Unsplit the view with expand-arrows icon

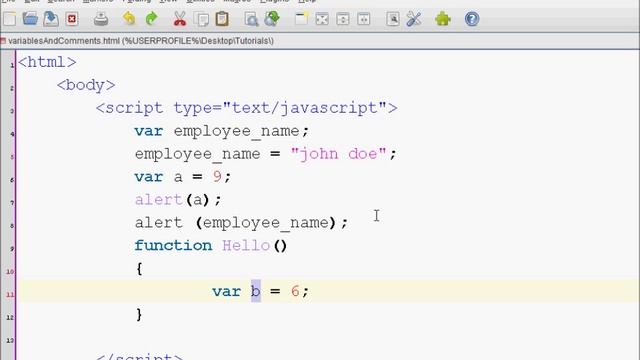[x=322, y=19]
